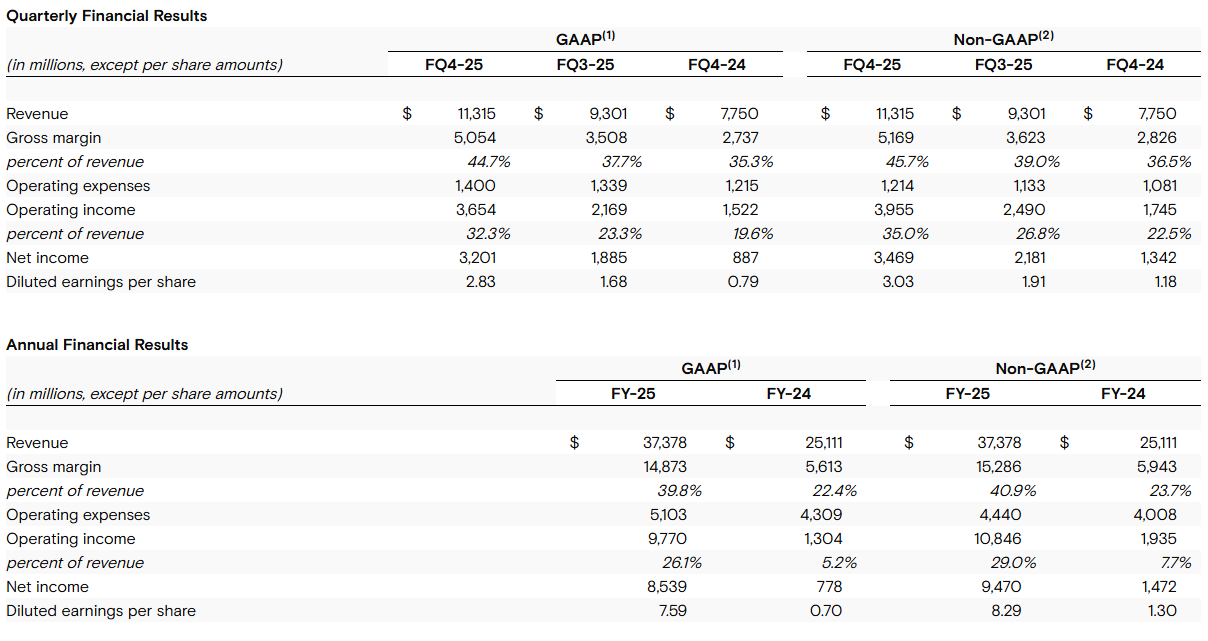The height and width of the screenshot is (641, 1208).
Task: Select the Non-GAAP header in quarterly table
Action: click(x=1004, y=39)
